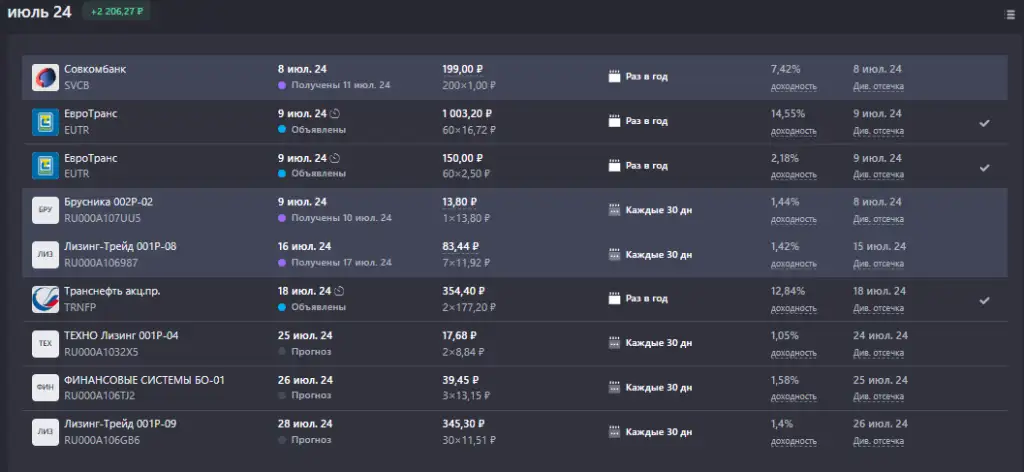The height and width of the screenshot is (472, 1024).
Task: Toggle the checkmark in Транснефть акц.пр. row
Action: point(985,300)
